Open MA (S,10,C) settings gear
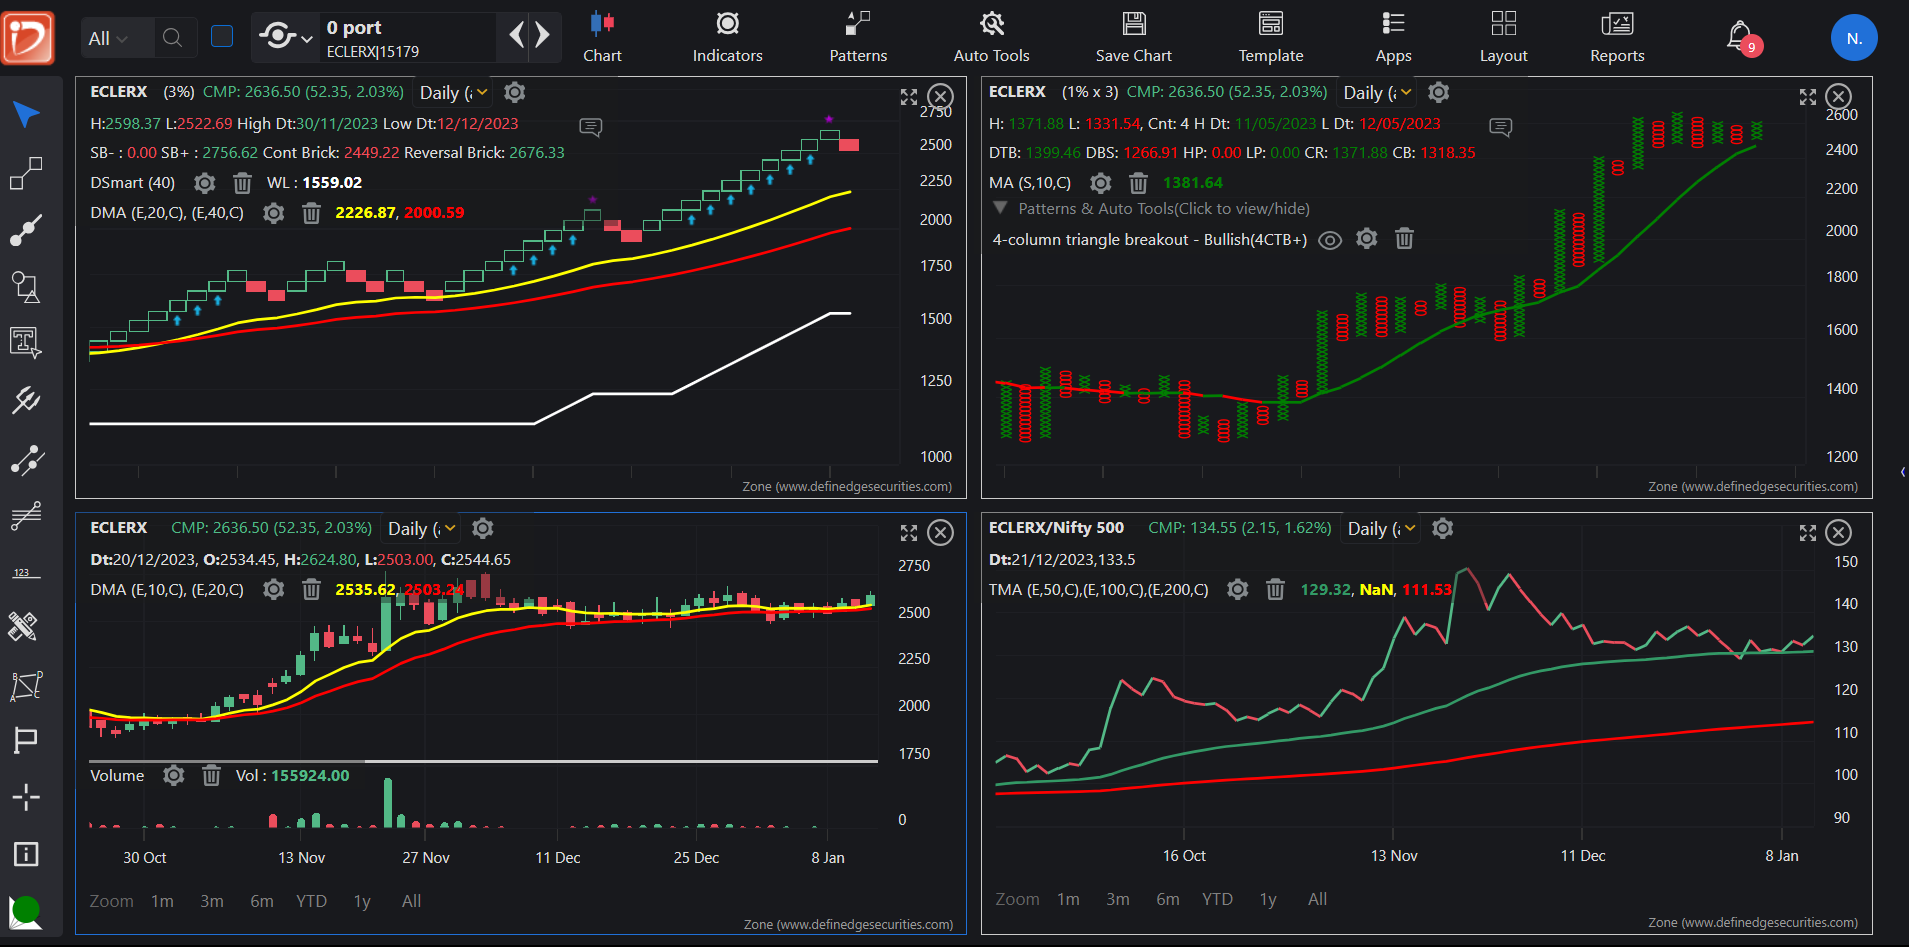The height and width of the screenshot is (947, 1909). [x=1100, y=183]
